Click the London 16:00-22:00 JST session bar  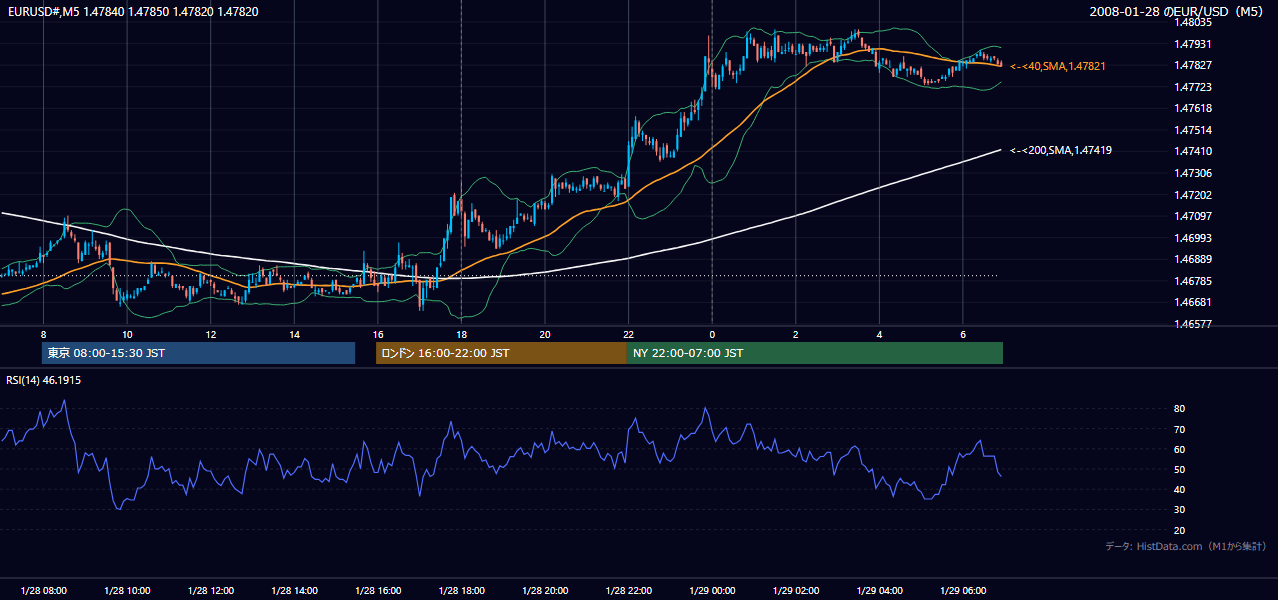pyautogui.click(x=501, y=353)
